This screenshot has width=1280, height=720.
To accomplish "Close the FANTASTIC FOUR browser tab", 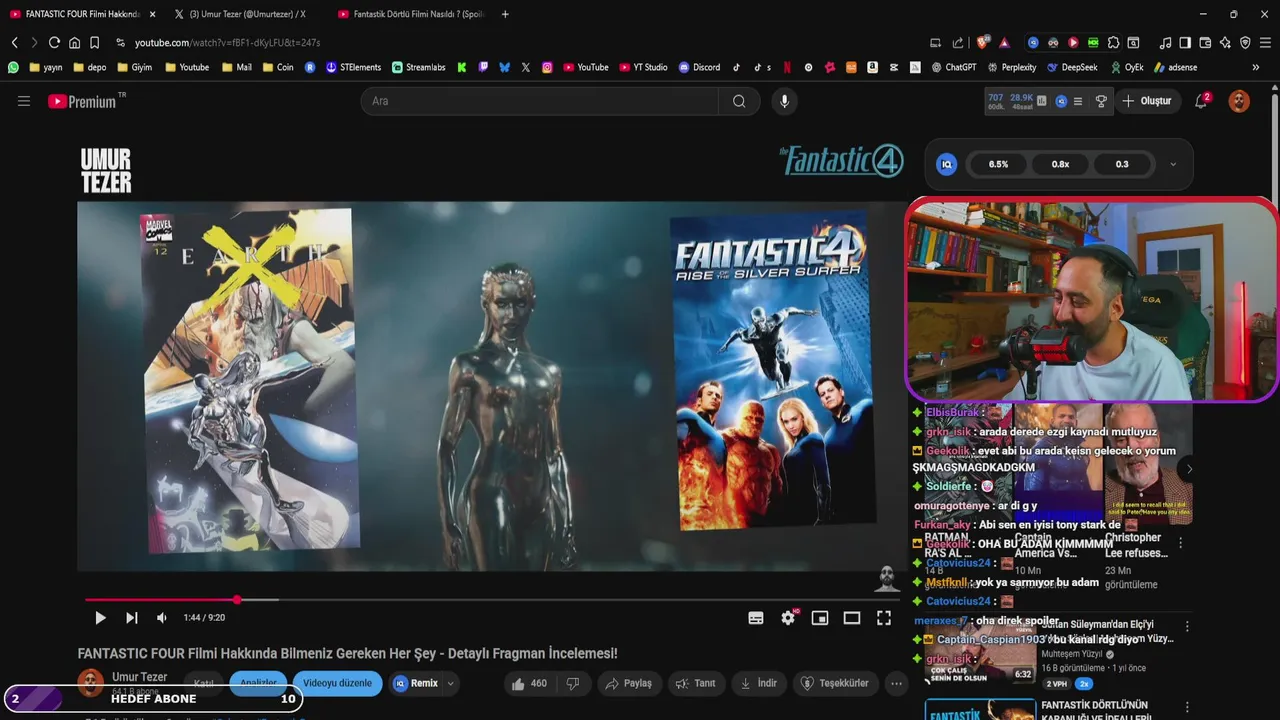I will (152, 14).
